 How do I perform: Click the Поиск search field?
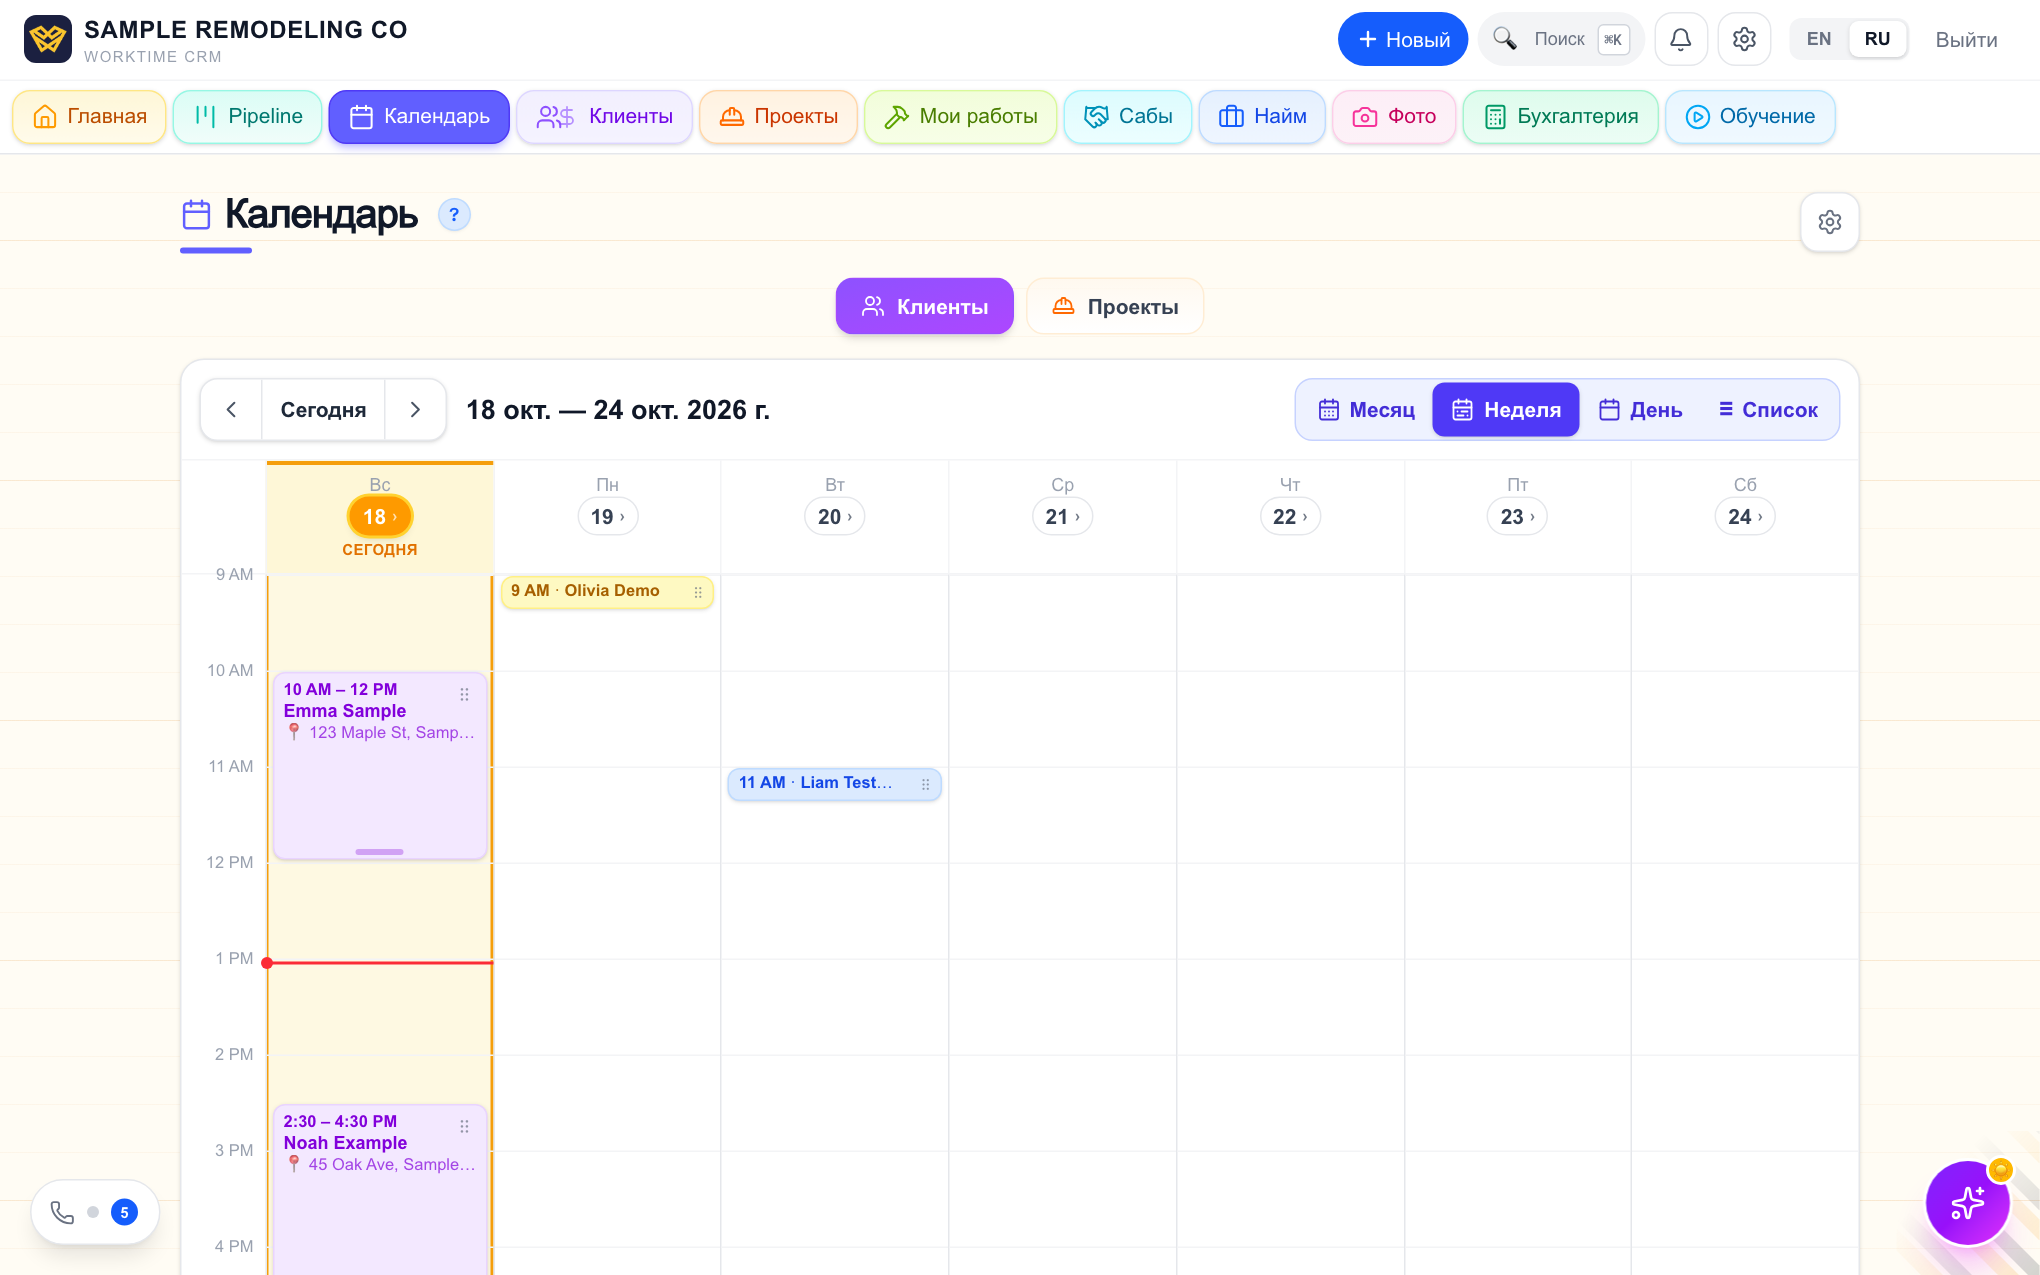click(1560, 39)
